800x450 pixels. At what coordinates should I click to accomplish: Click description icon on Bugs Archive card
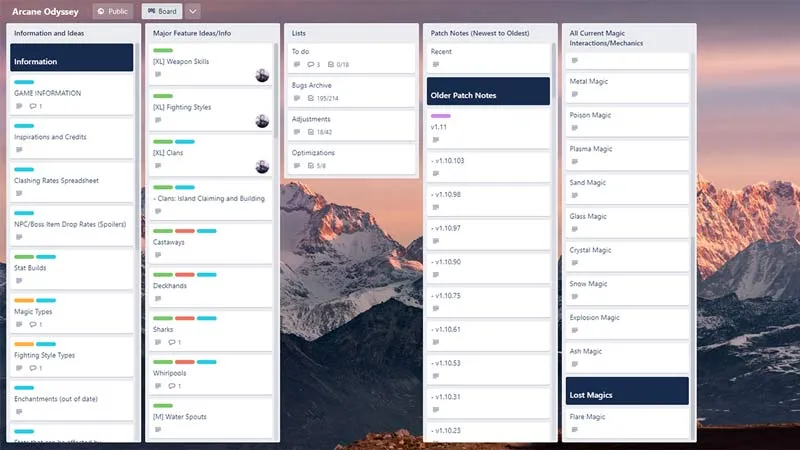pos(297,98)
